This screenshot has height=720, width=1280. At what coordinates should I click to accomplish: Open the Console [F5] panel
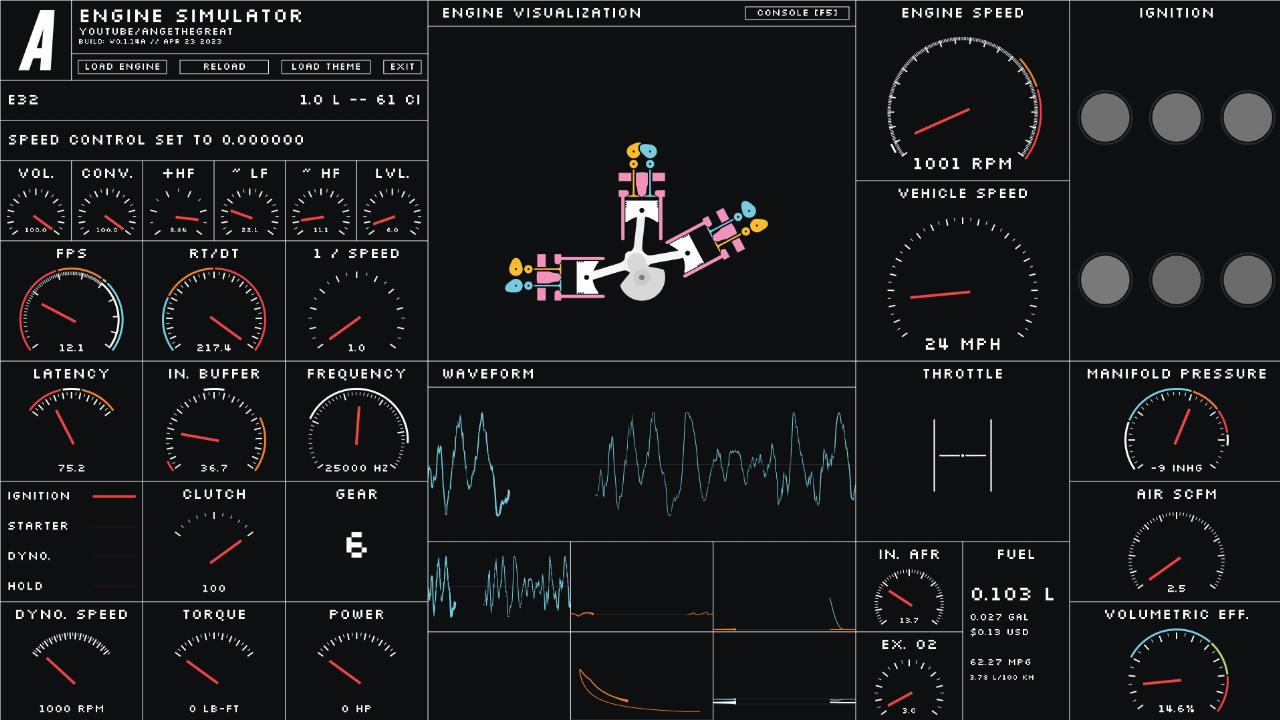tap(797, 13)
